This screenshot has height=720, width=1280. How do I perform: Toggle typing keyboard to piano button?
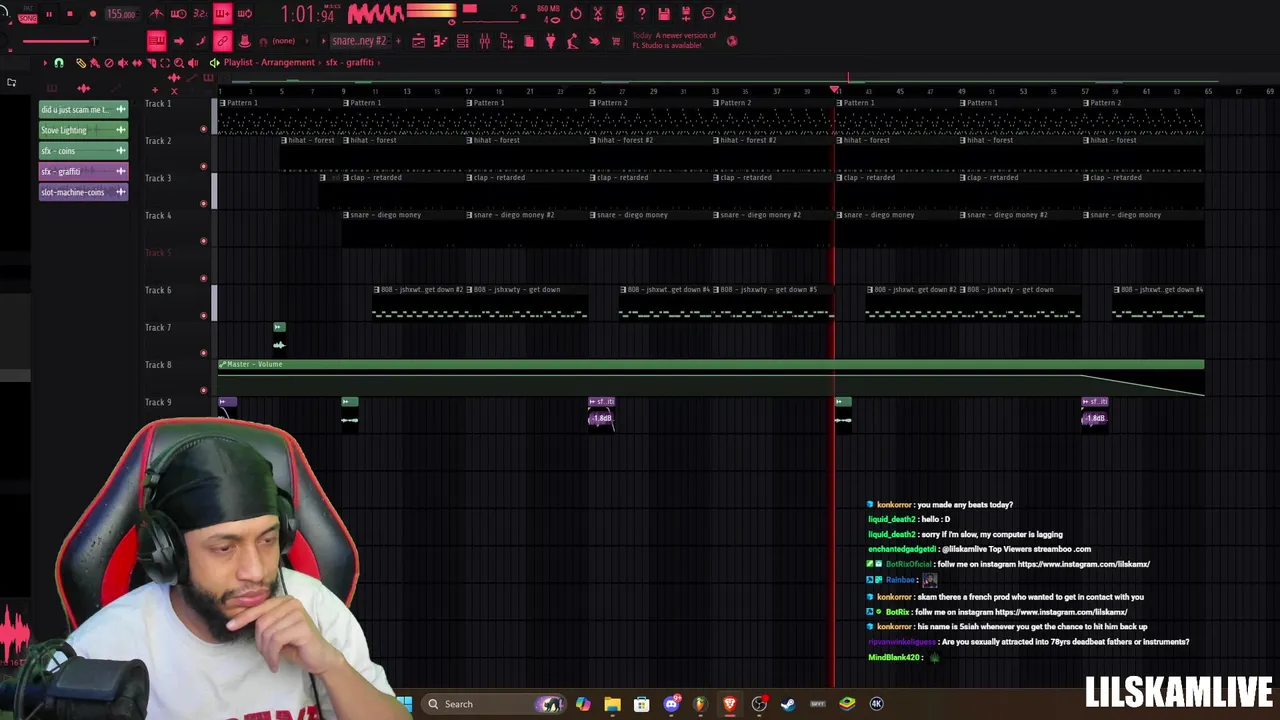(157, 41)
